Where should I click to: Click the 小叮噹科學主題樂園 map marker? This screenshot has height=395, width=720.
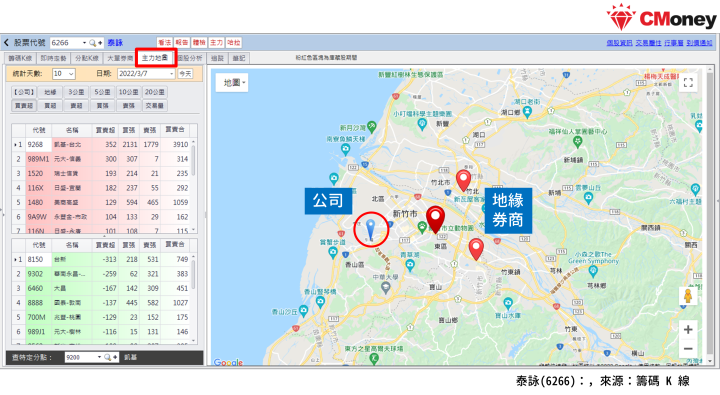(422, 123)
